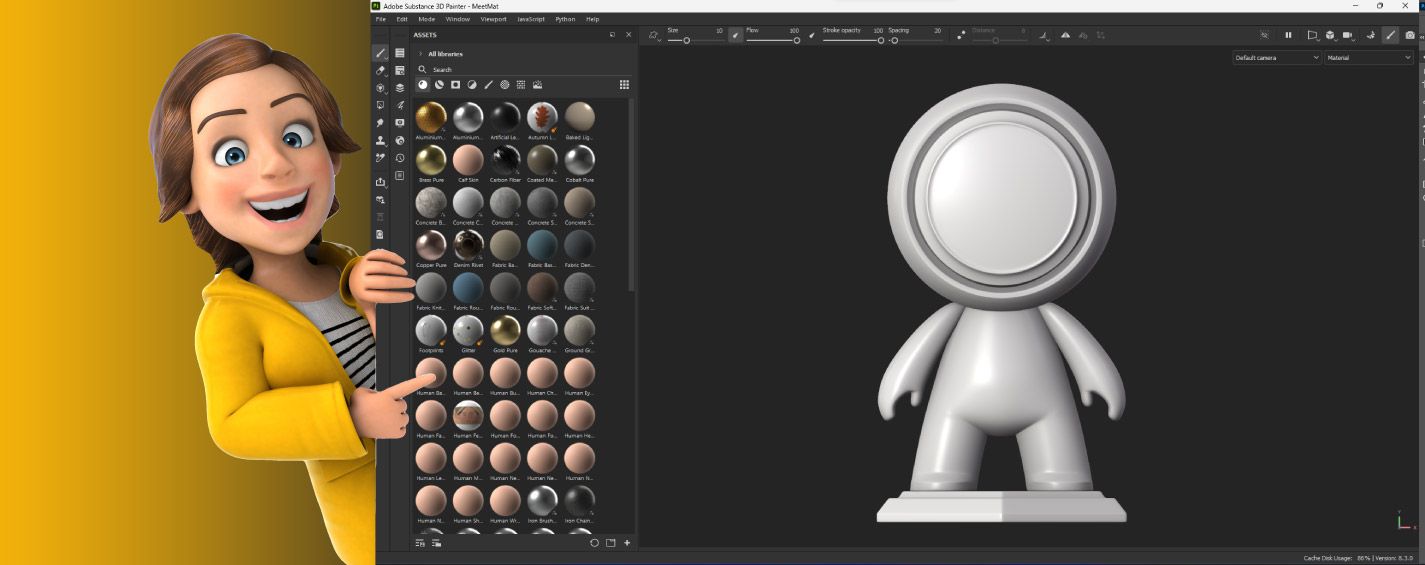Open the Edit menu
Screen dimensions: 1425x565
click(x=402, y=19)
